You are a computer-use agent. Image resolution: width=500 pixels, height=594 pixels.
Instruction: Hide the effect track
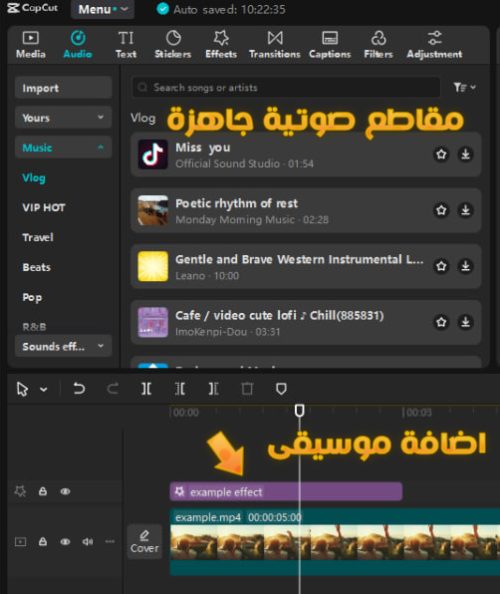click(x=65, y=491)
